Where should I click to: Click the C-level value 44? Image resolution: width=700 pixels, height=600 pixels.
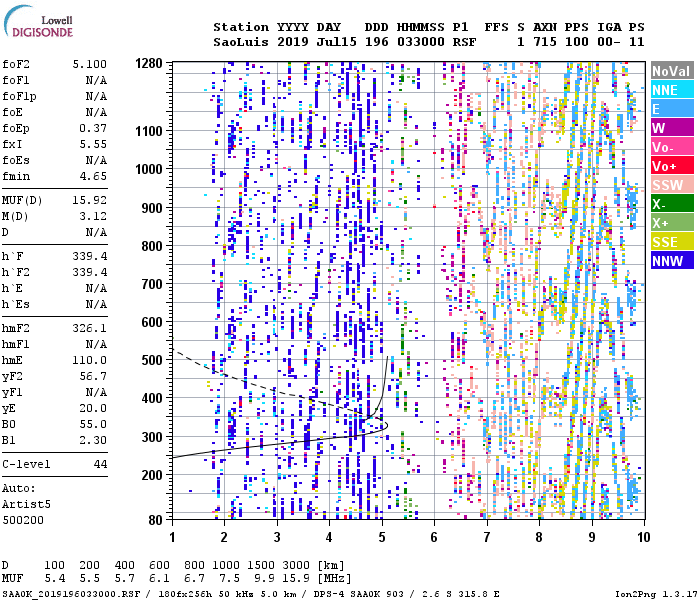coord(100,464)
